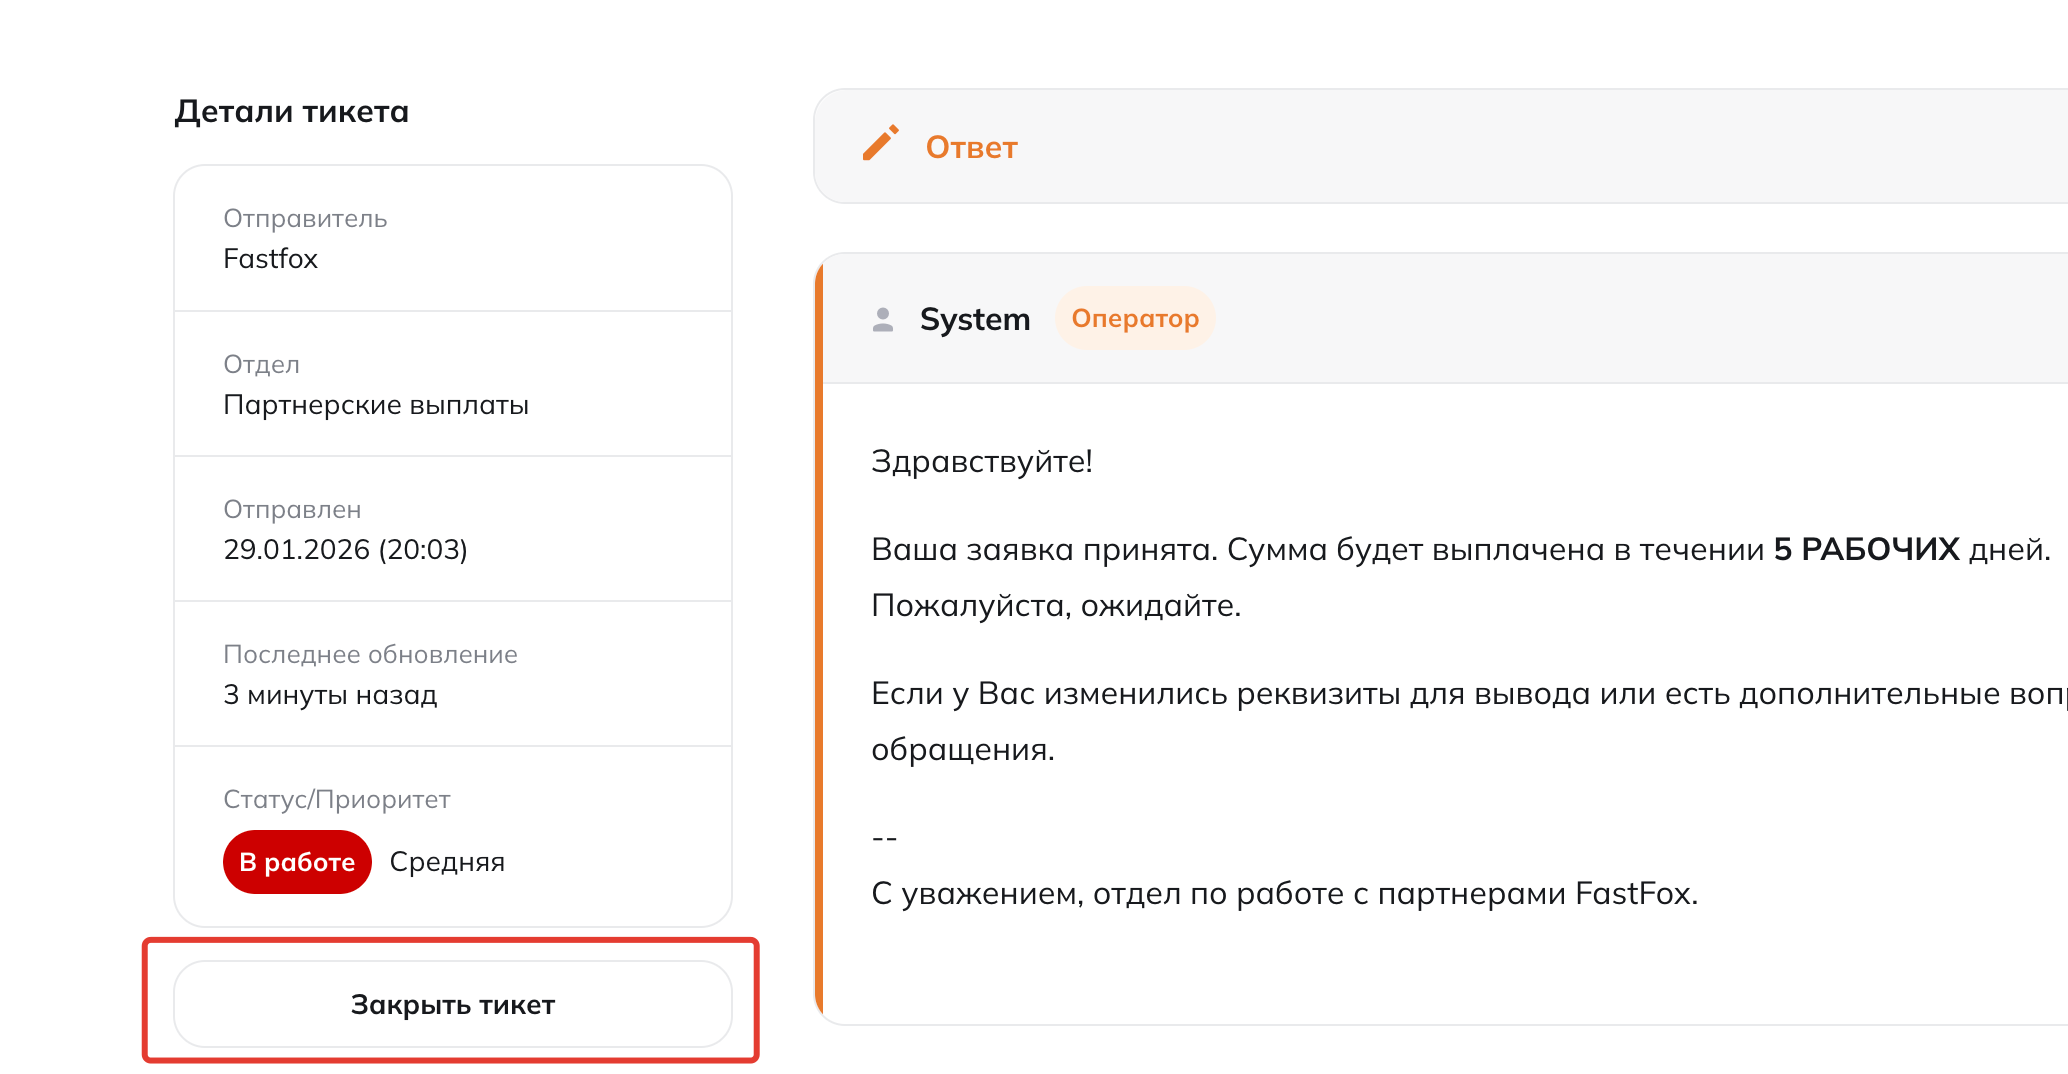The image size is (2068, 1074).
Task: Click the "Последнее обновление" field label
Action: [370, 655]
